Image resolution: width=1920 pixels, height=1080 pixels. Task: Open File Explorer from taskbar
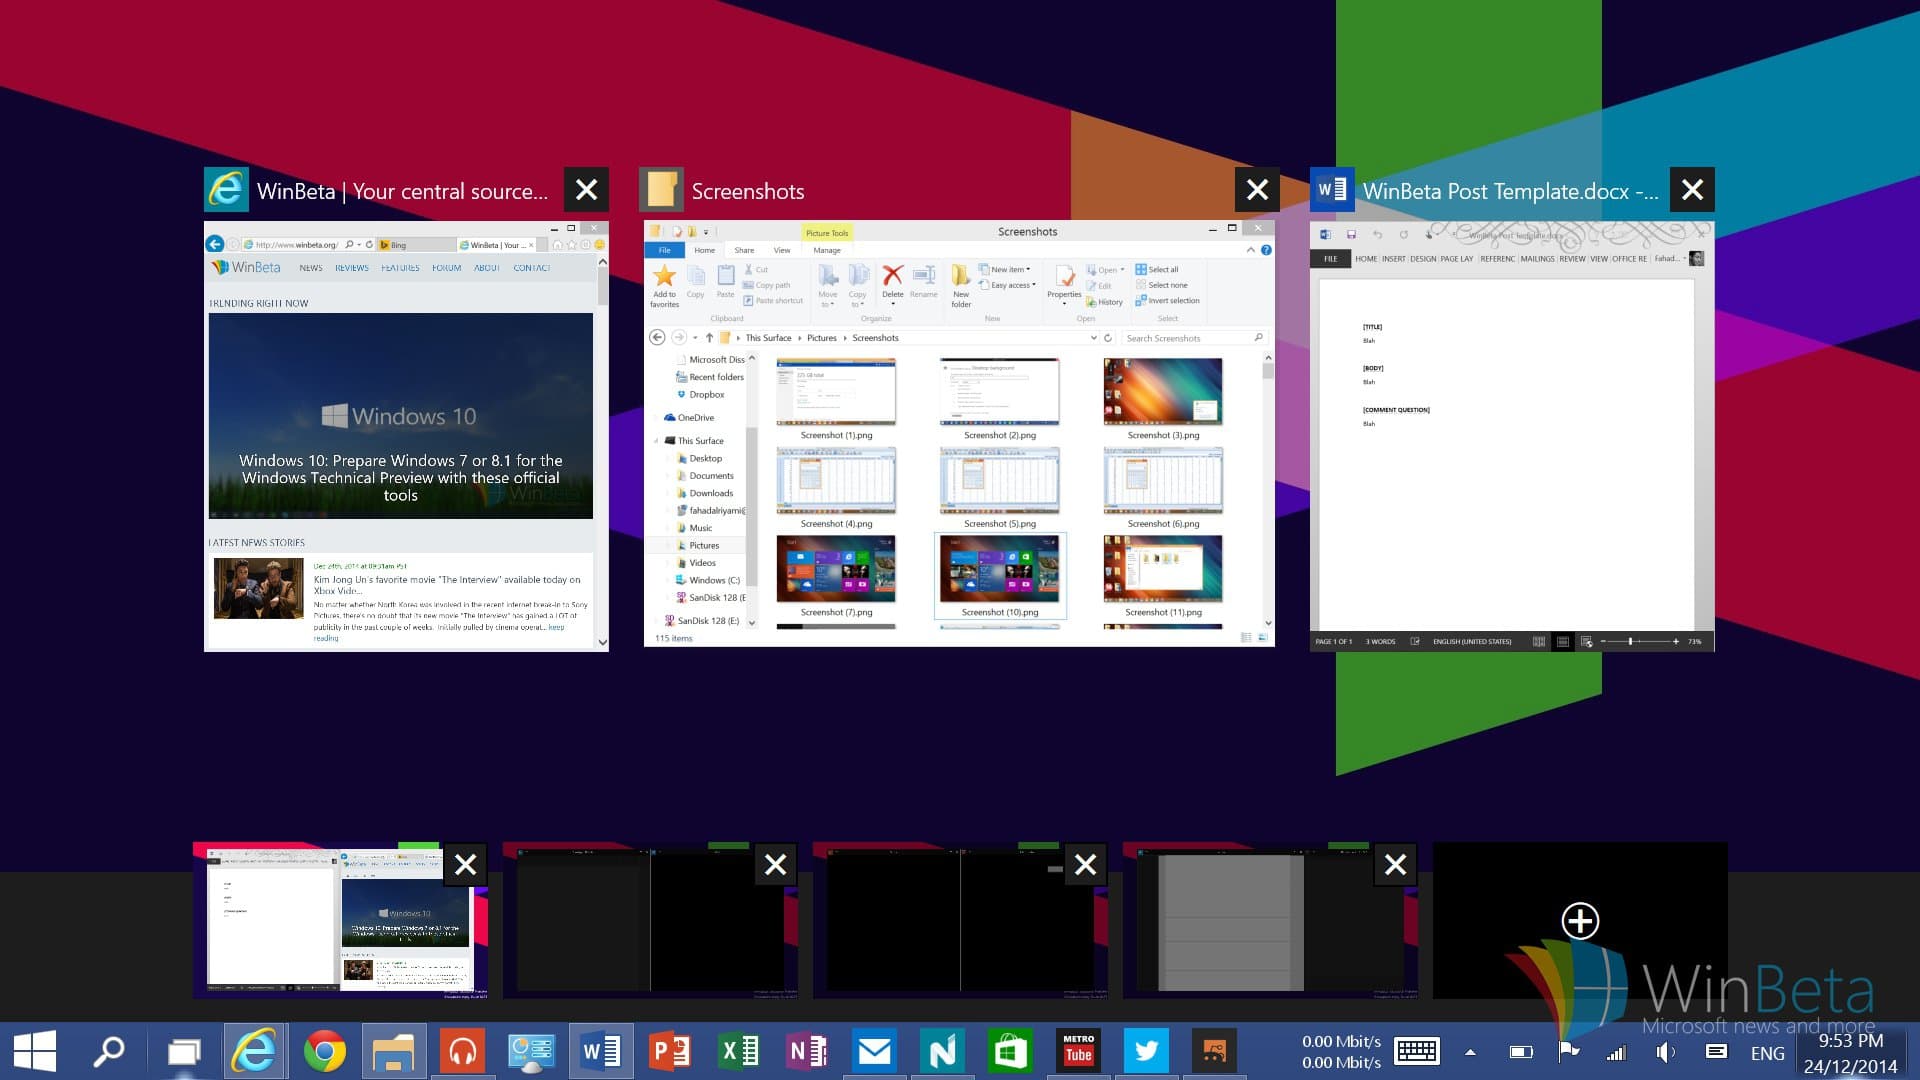(394, 1051)
